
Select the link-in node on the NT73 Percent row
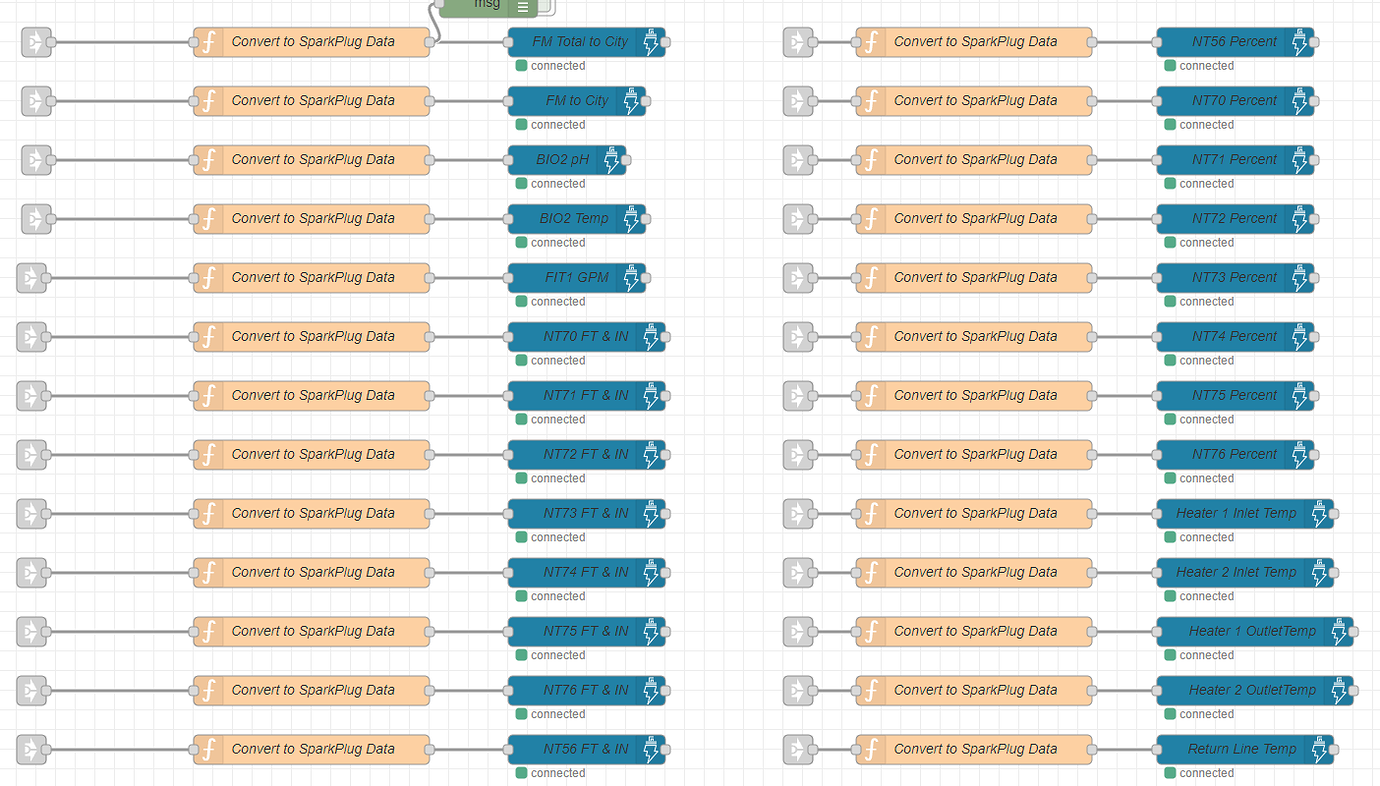(798, 278)
